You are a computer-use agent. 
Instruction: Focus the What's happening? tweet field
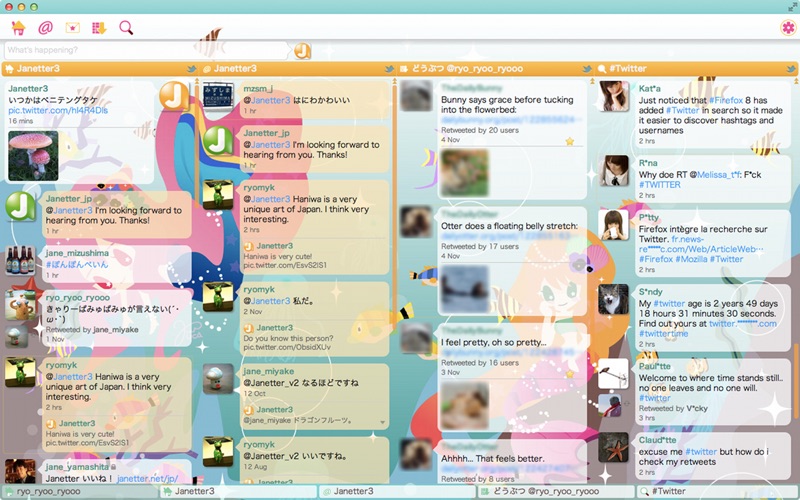tap(146, 50)
